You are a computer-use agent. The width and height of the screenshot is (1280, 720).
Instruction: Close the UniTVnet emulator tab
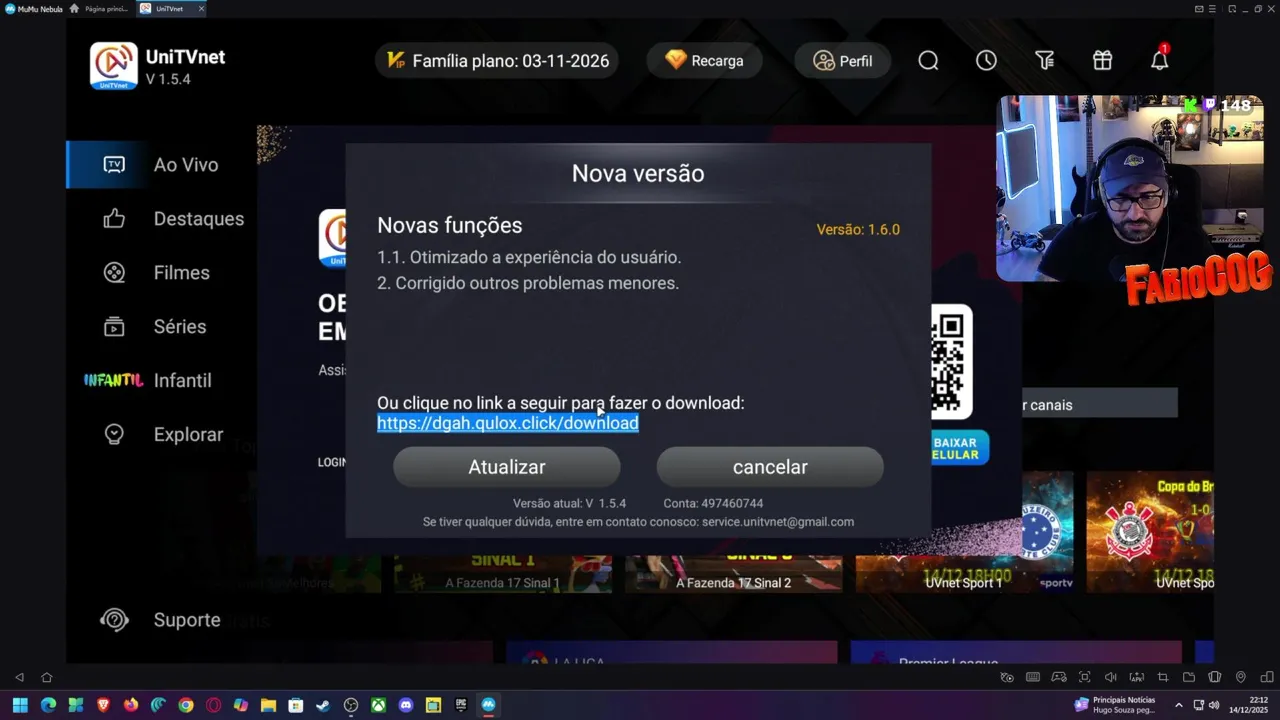coord(201,9)
